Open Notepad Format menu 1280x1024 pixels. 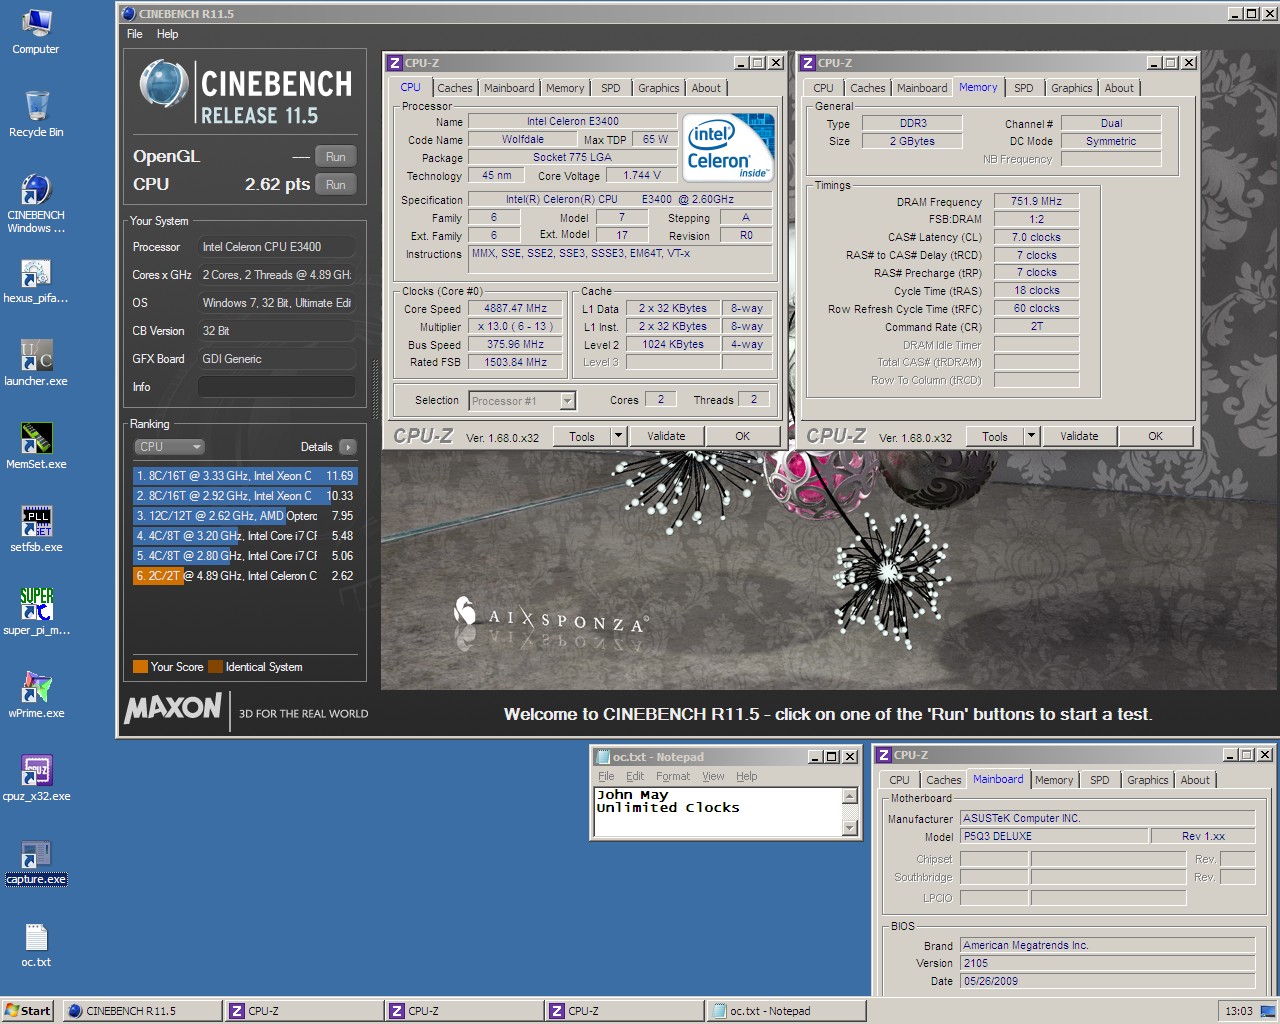tap(673, 776)
